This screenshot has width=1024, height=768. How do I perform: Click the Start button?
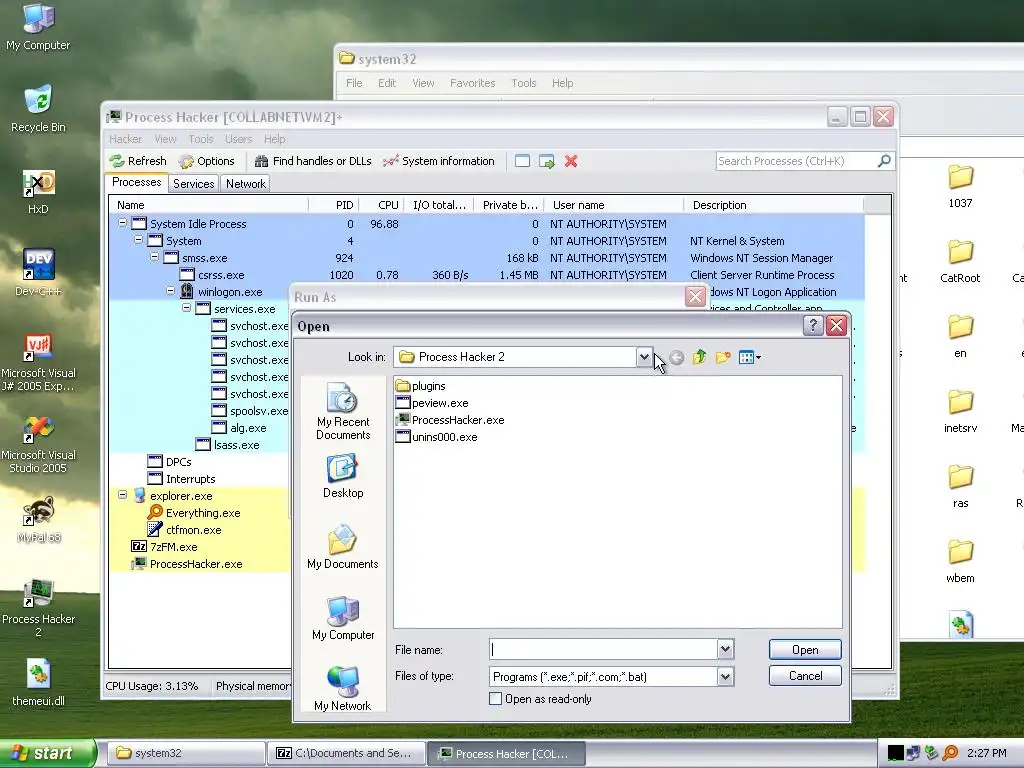pyautogui.click(x=47, y=753)
